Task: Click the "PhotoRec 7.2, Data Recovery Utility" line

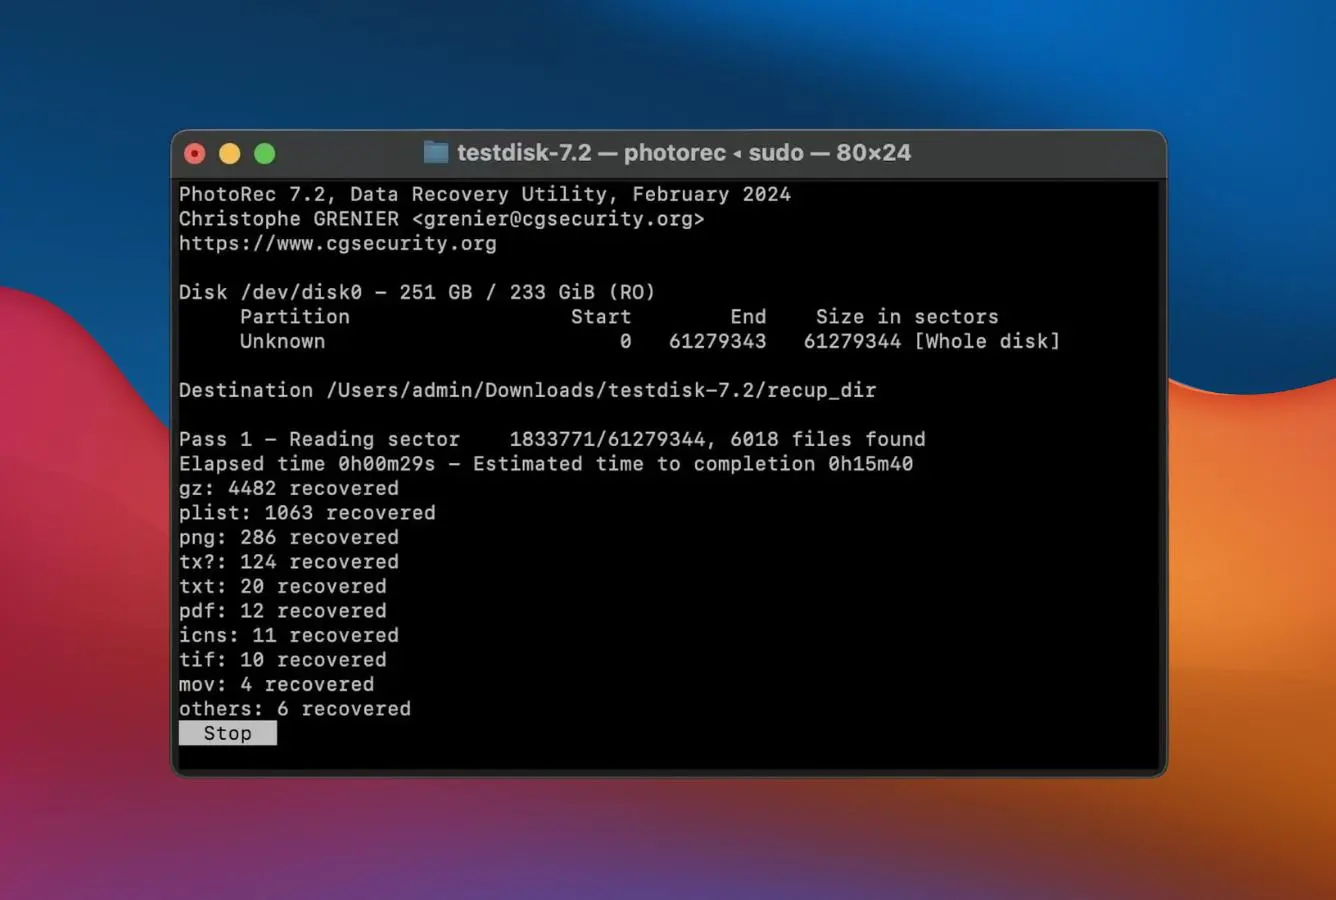Action: 485,194
